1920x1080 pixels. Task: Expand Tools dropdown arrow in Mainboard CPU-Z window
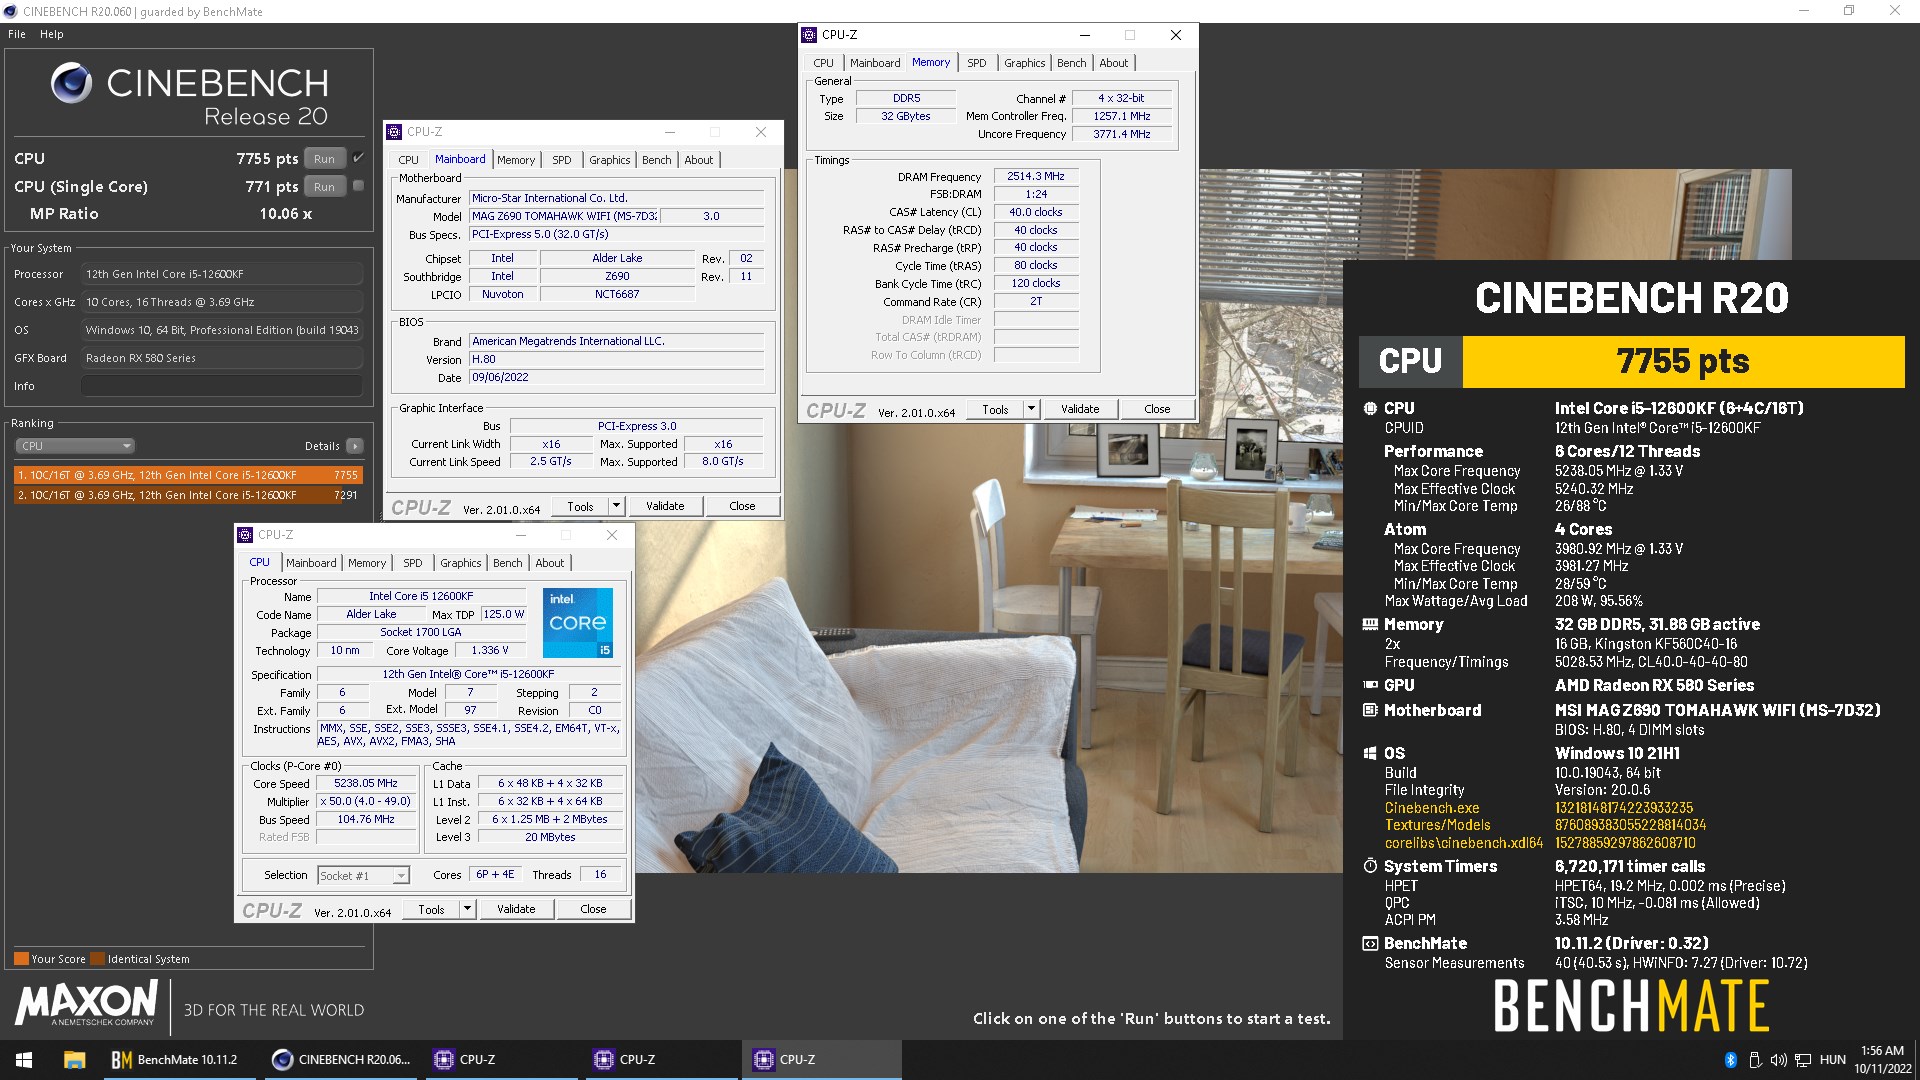617,506
